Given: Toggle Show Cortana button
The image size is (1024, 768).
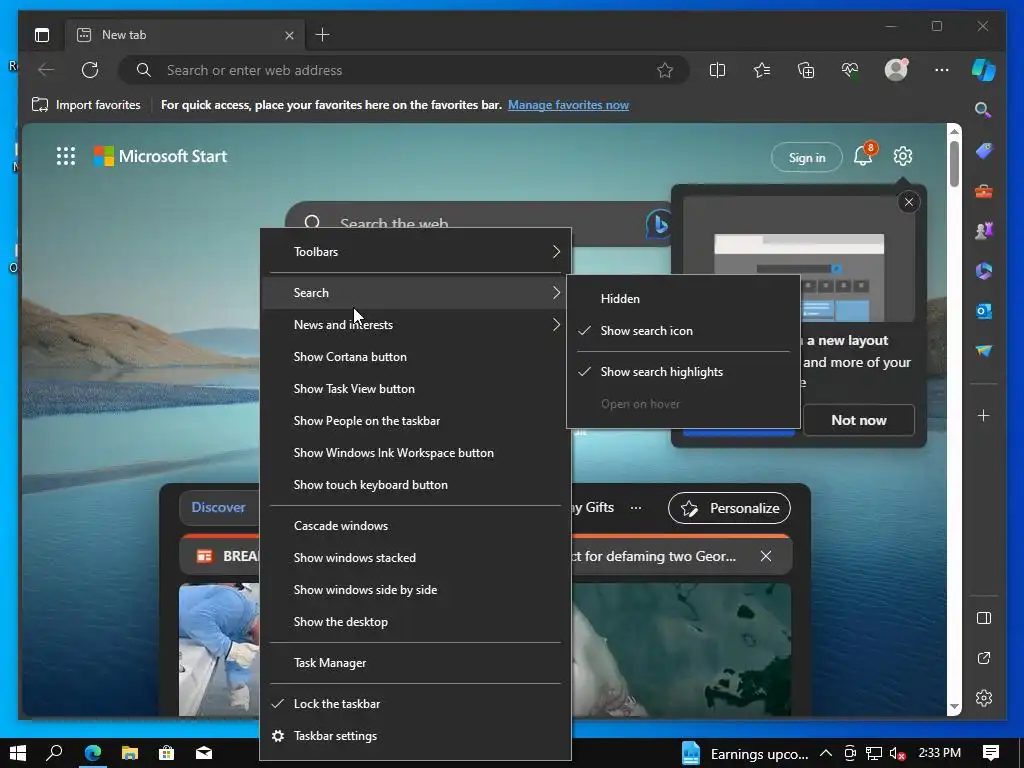Looking at the screenshot, I should [x=415, y=357].
